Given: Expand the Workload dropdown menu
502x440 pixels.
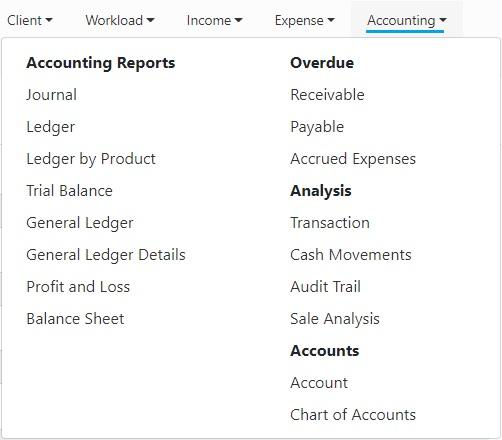Looking at the screenshot, I should pos(120,20).
